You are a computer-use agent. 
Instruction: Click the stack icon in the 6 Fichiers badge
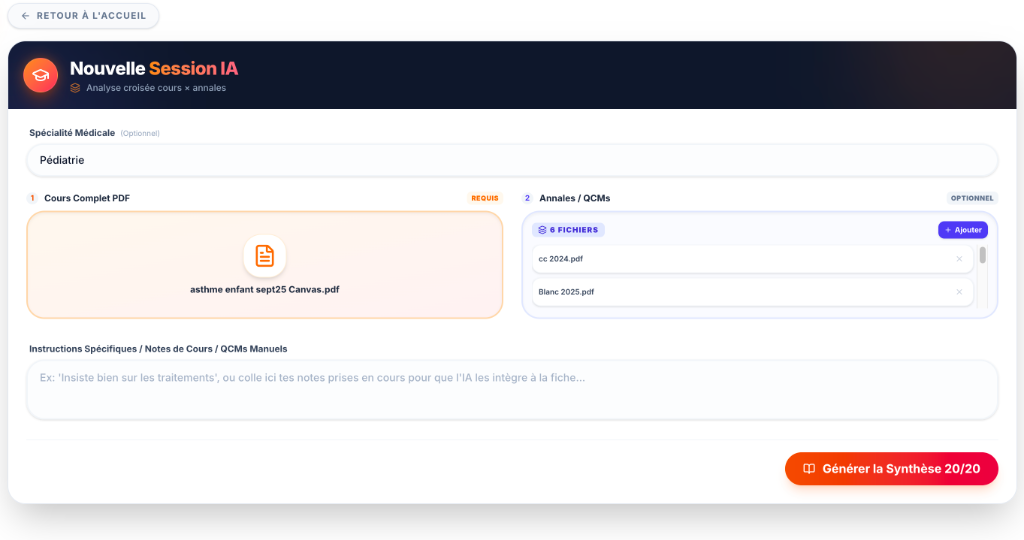(542, 230)
